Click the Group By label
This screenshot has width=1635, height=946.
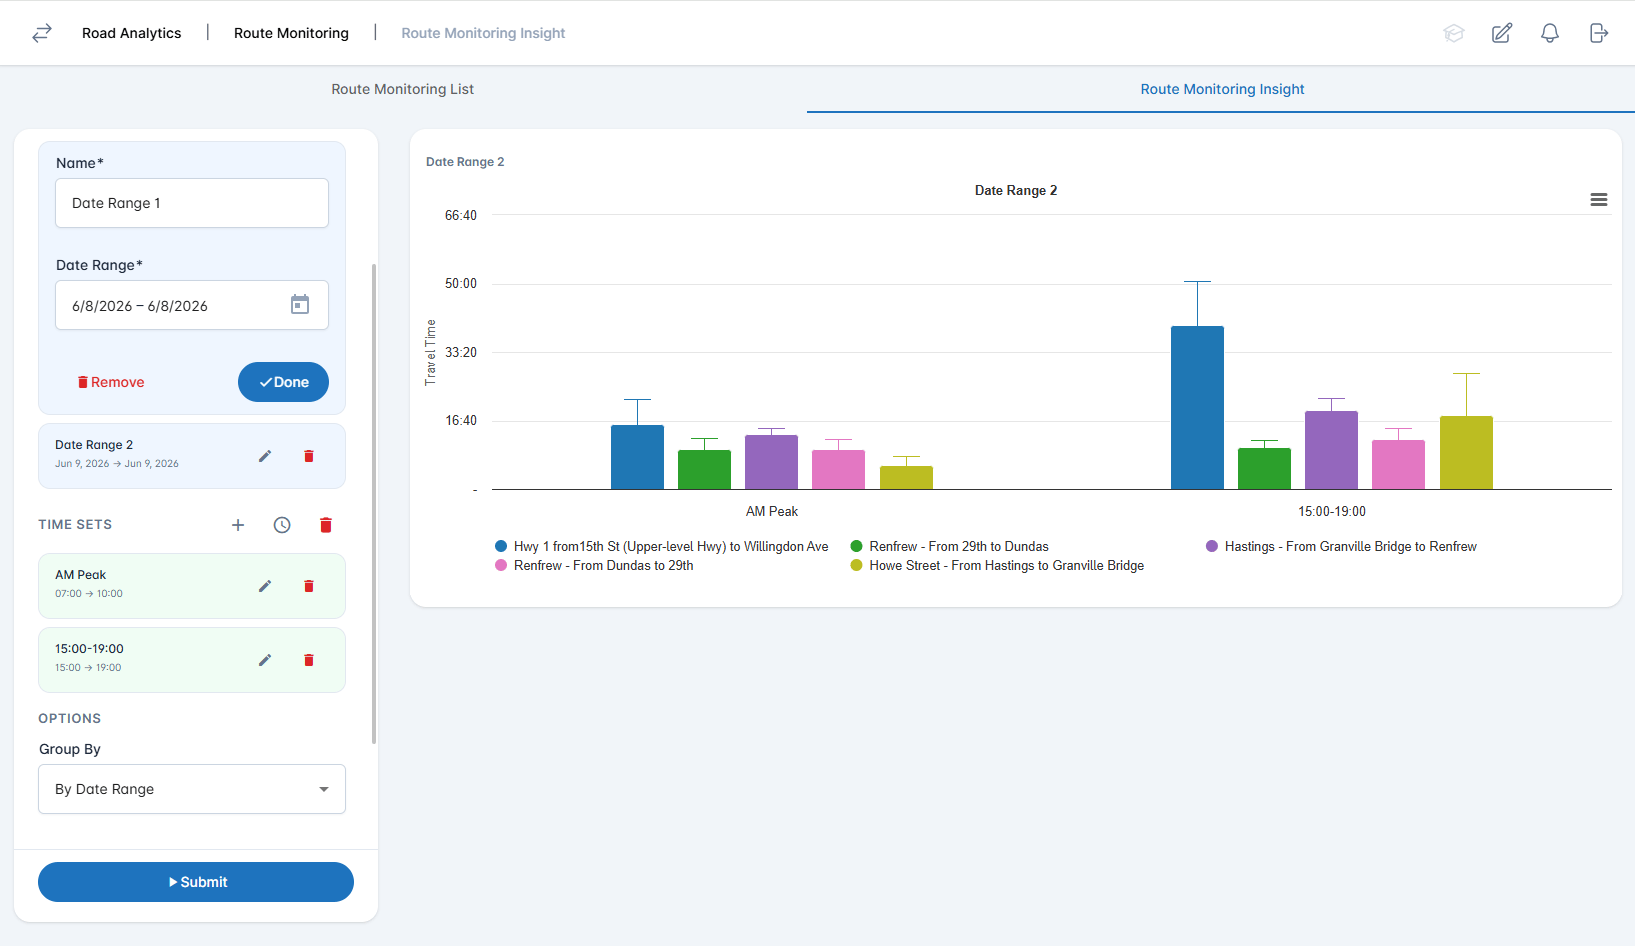(70, 749)
